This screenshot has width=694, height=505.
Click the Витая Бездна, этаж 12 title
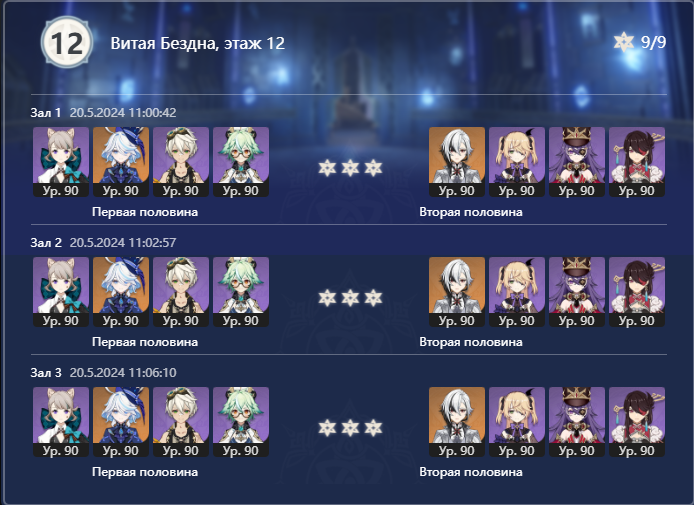tap(197, 43)
